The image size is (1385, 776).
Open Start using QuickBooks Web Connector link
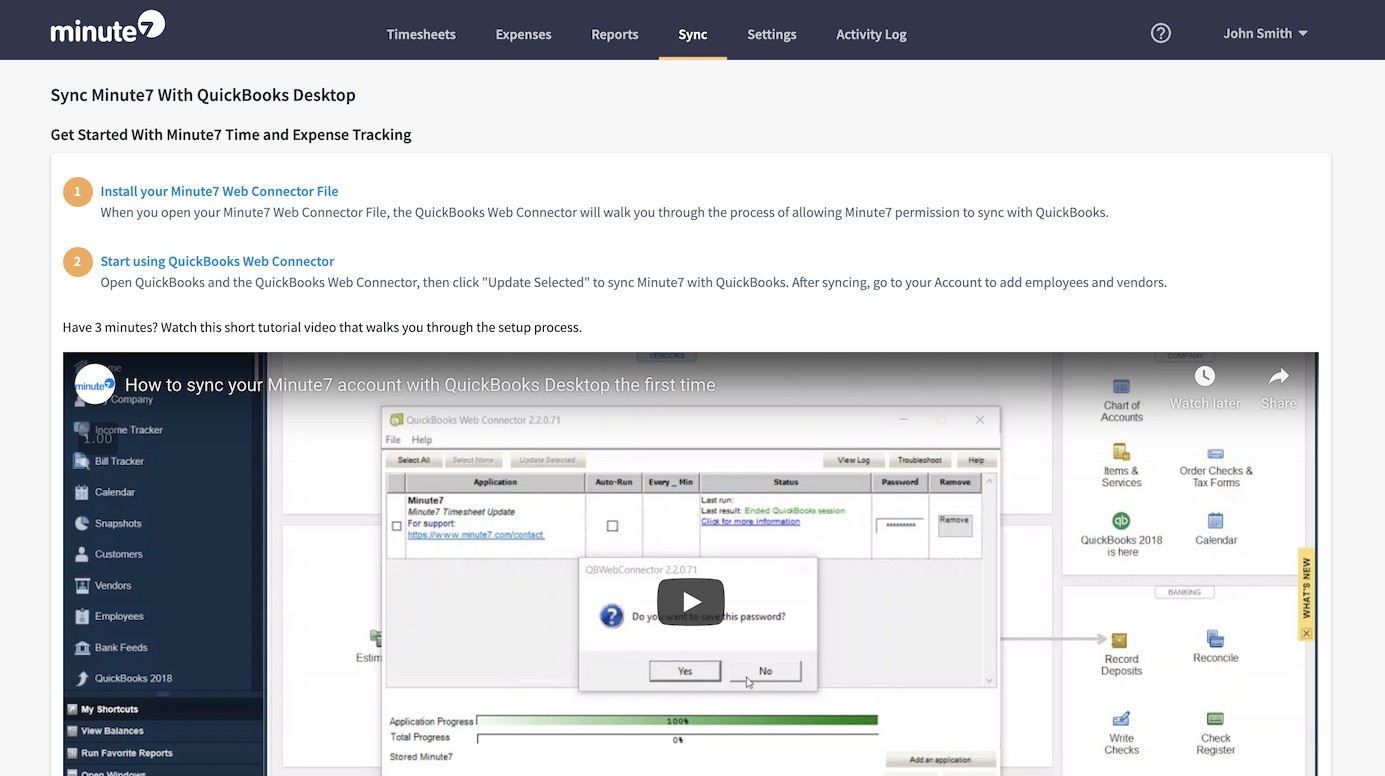217,261
